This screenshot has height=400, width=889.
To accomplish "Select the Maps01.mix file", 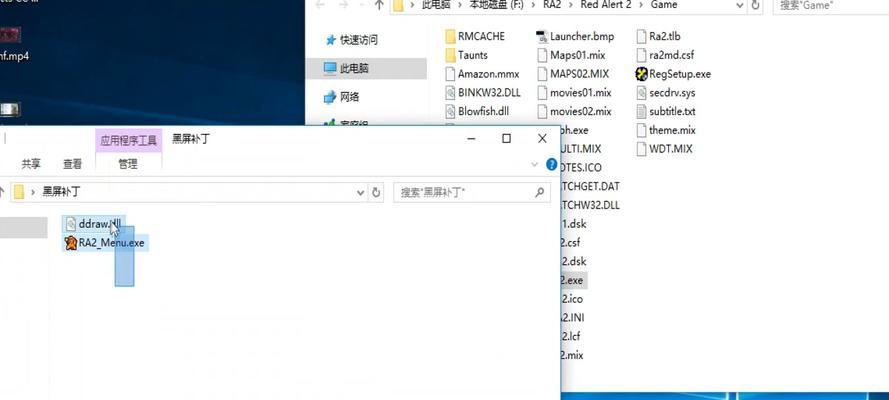I will pyautogui.click(x=571, y=55).
